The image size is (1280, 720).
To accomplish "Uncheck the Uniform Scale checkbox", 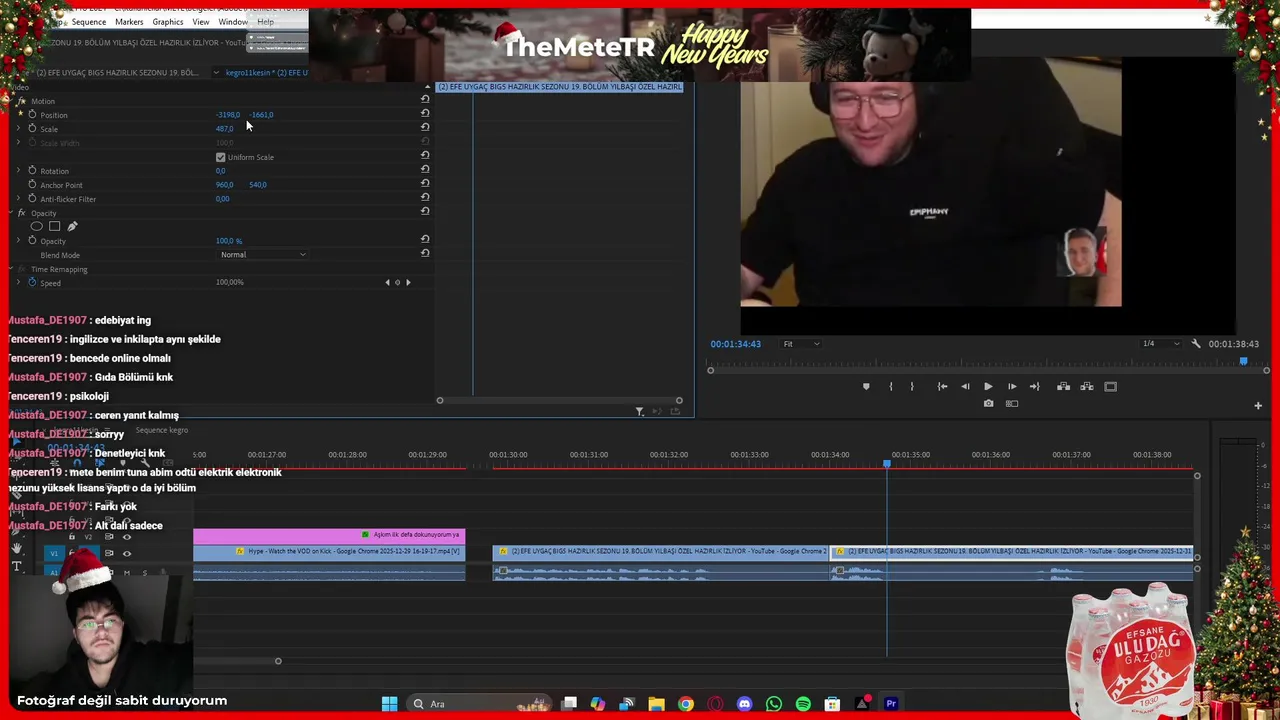I will coord(220,157).
